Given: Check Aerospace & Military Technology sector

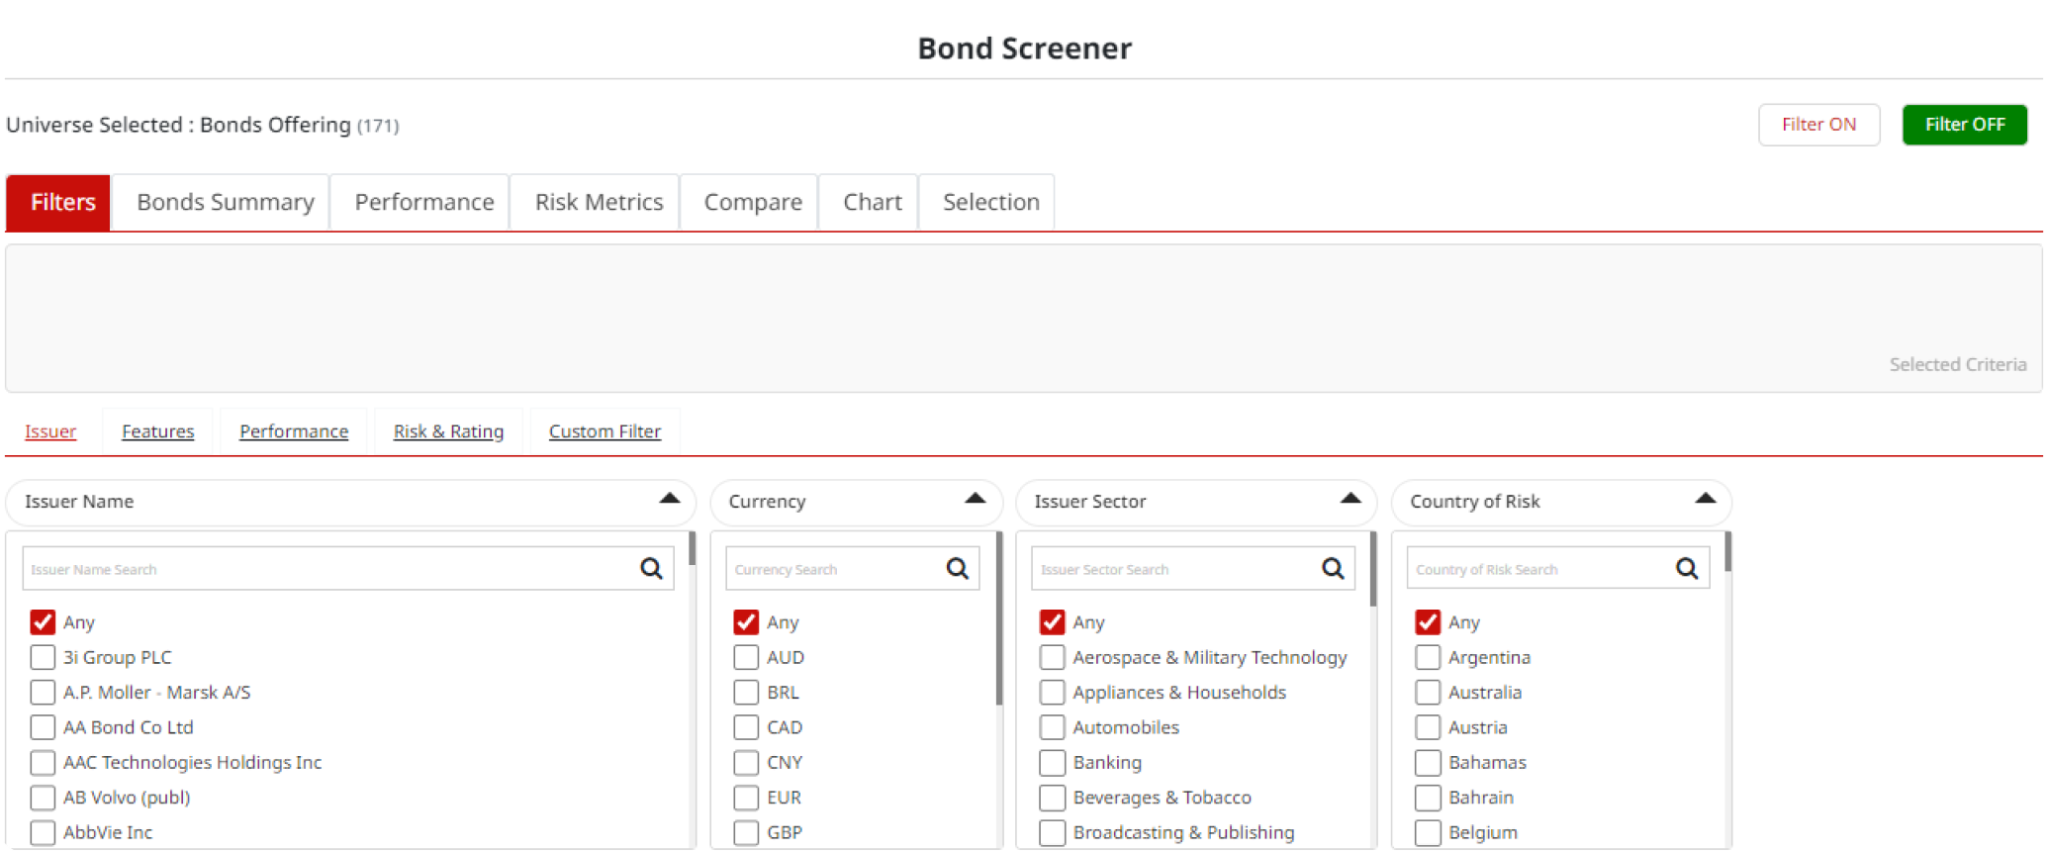Looking at the screenshot, I should tap(1052, 657).
